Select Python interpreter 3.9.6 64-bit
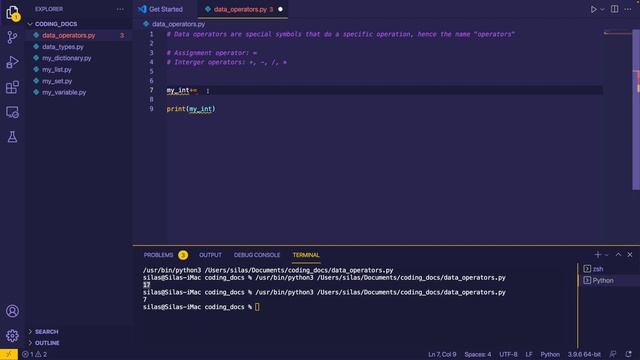This screenshot has height=360, width=640. [x=584, y=354]
